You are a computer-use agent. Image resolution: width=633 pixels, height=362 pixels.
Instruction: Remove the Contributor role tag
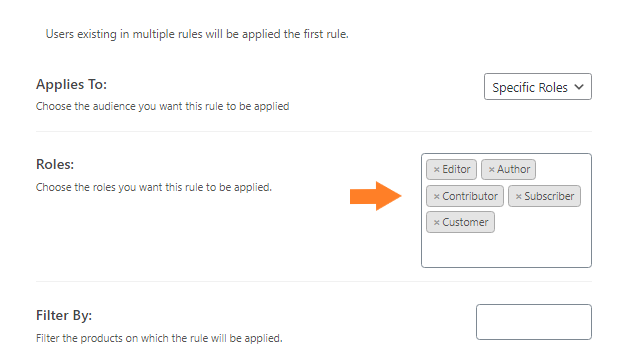436,197
